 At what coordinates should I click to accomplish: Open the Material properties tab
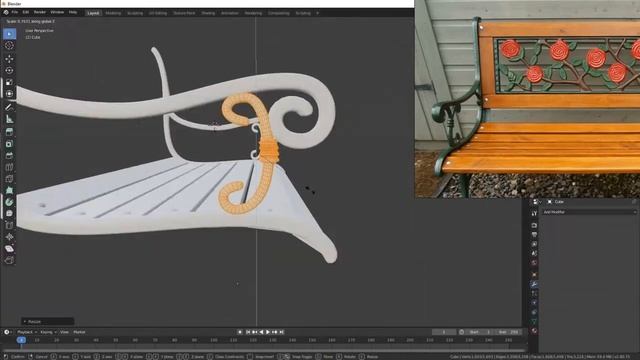(x=534, y=331)
